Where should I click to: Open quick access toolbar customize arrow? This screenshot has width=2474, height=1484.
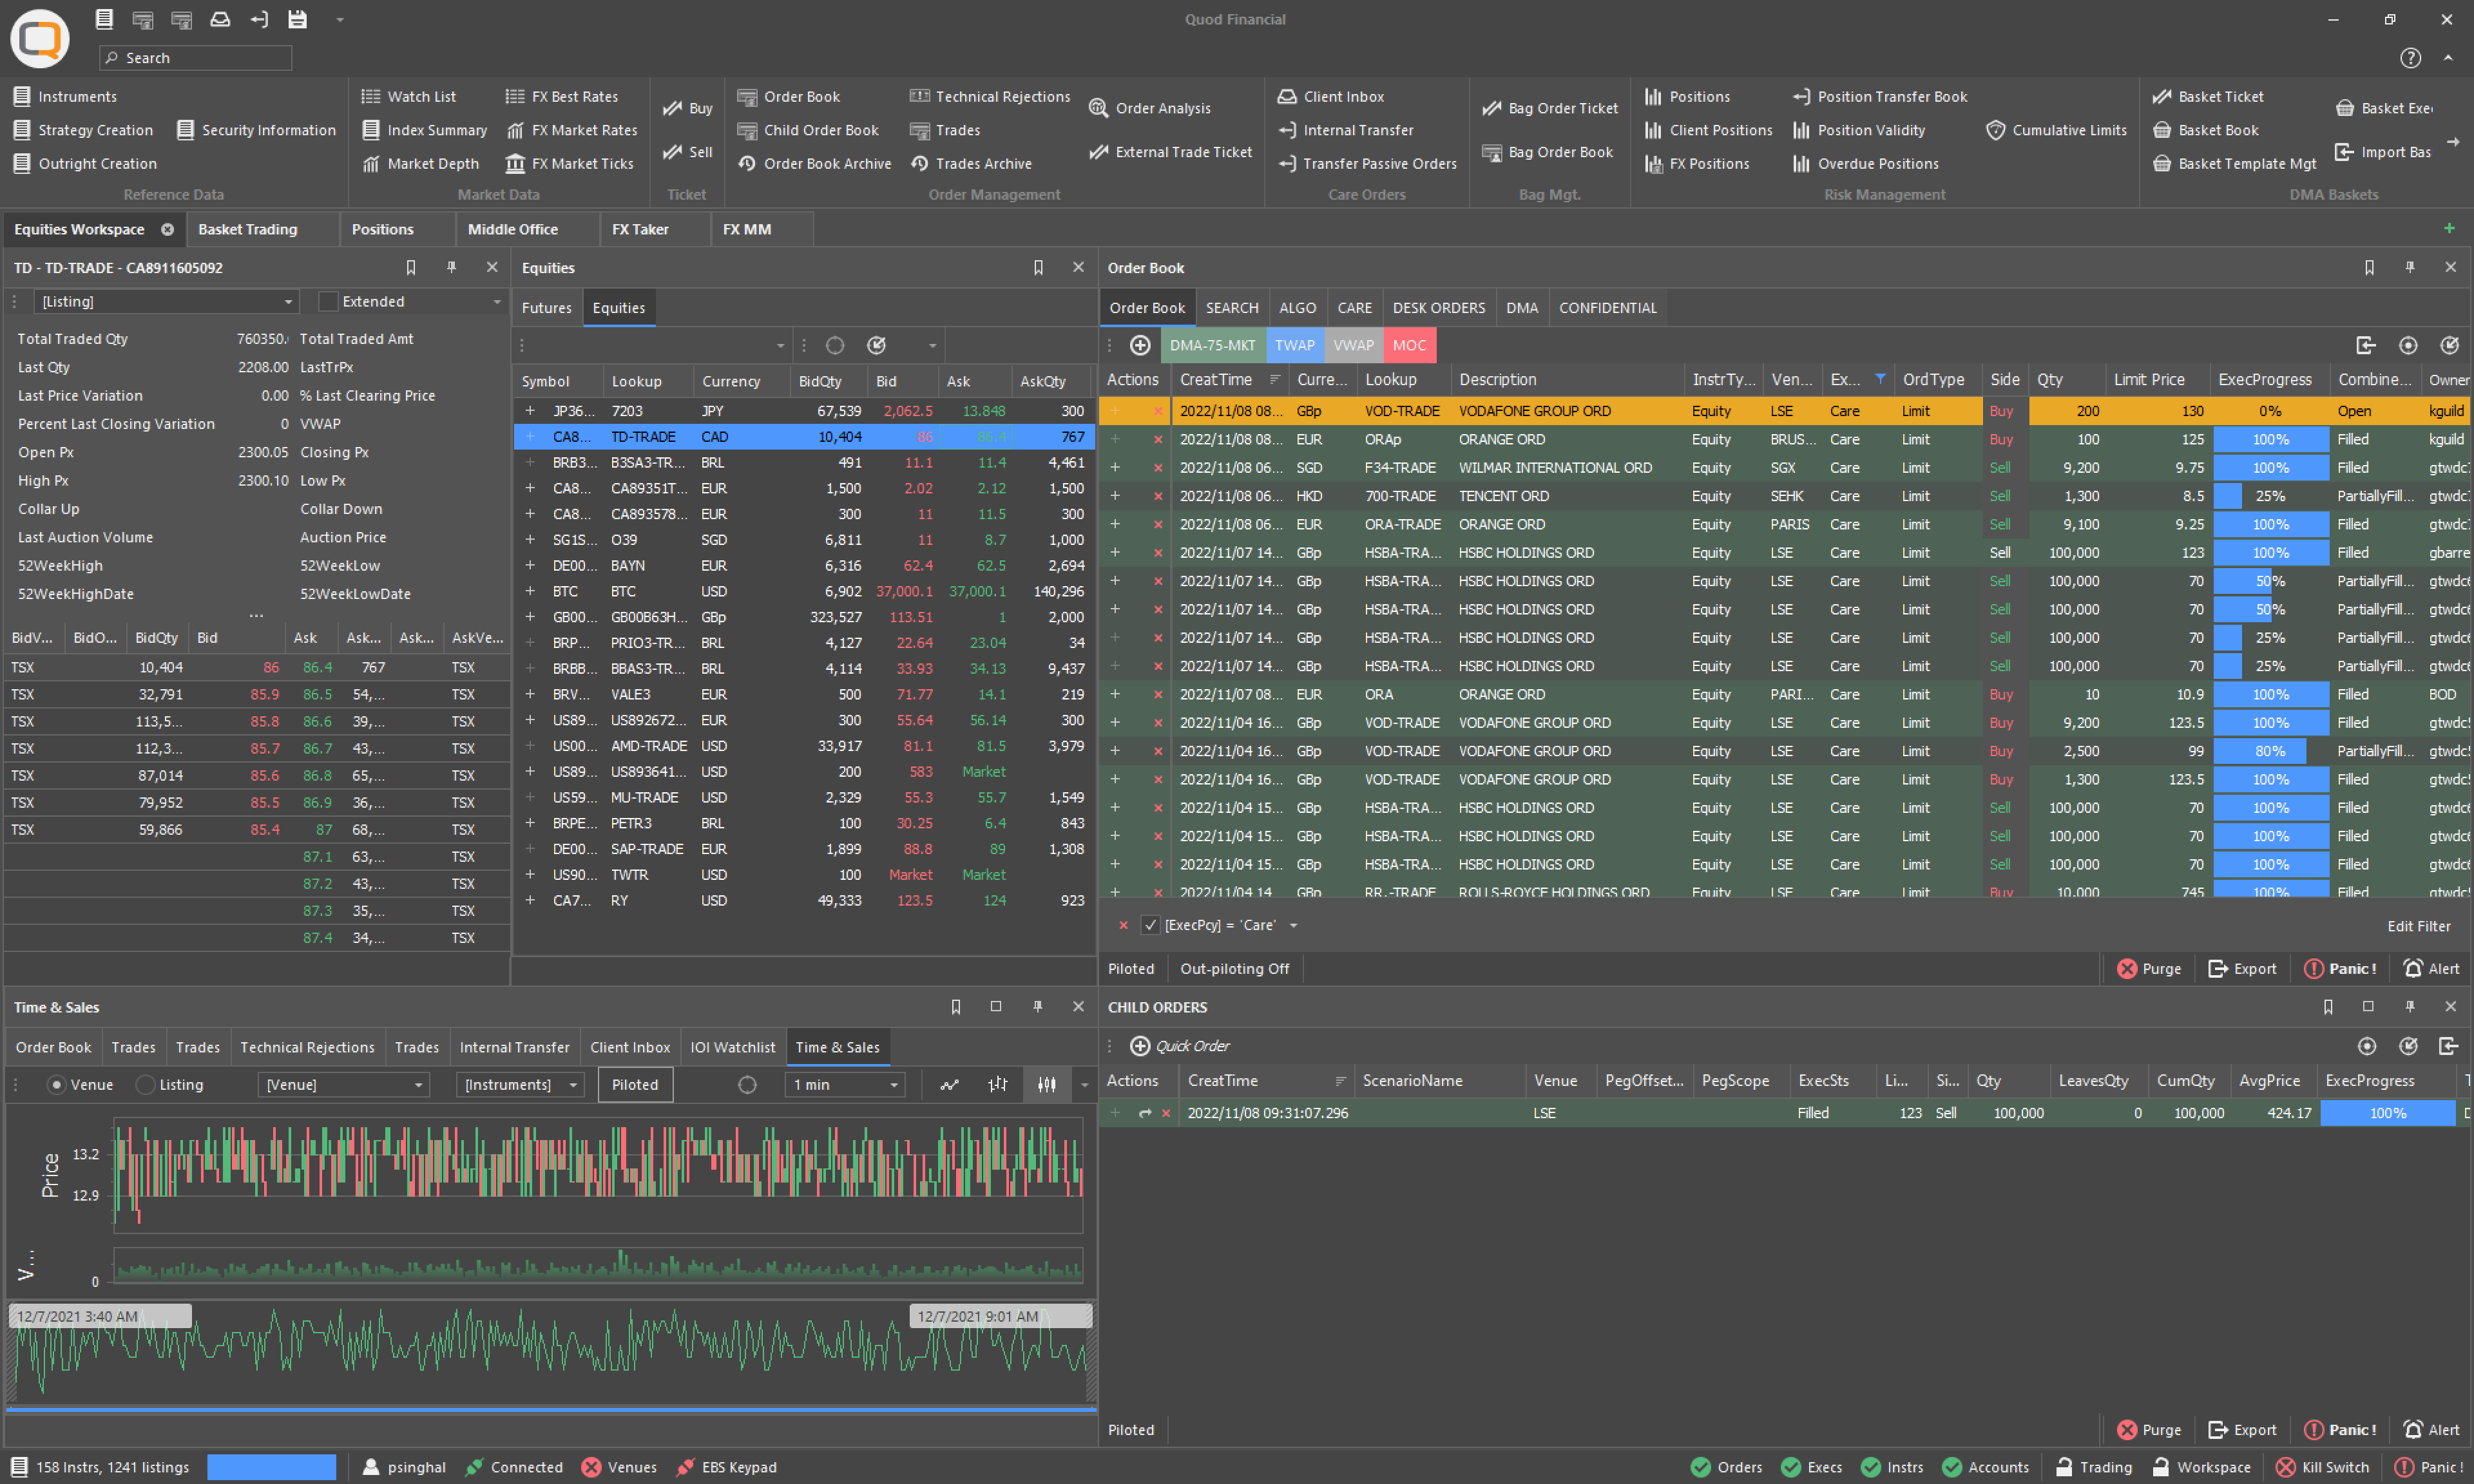[340, 19]
